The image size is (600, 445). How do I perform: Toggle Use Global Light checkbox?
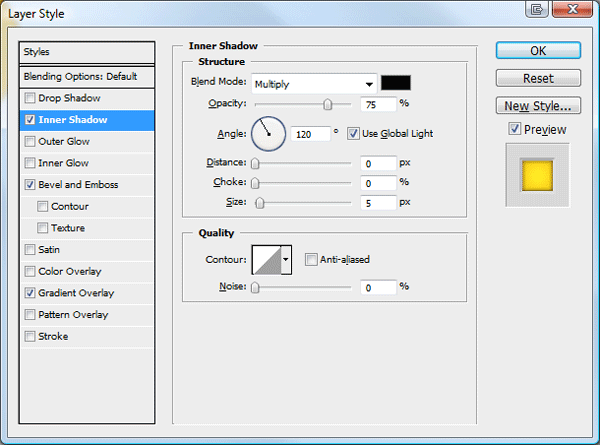click(353, 134)
